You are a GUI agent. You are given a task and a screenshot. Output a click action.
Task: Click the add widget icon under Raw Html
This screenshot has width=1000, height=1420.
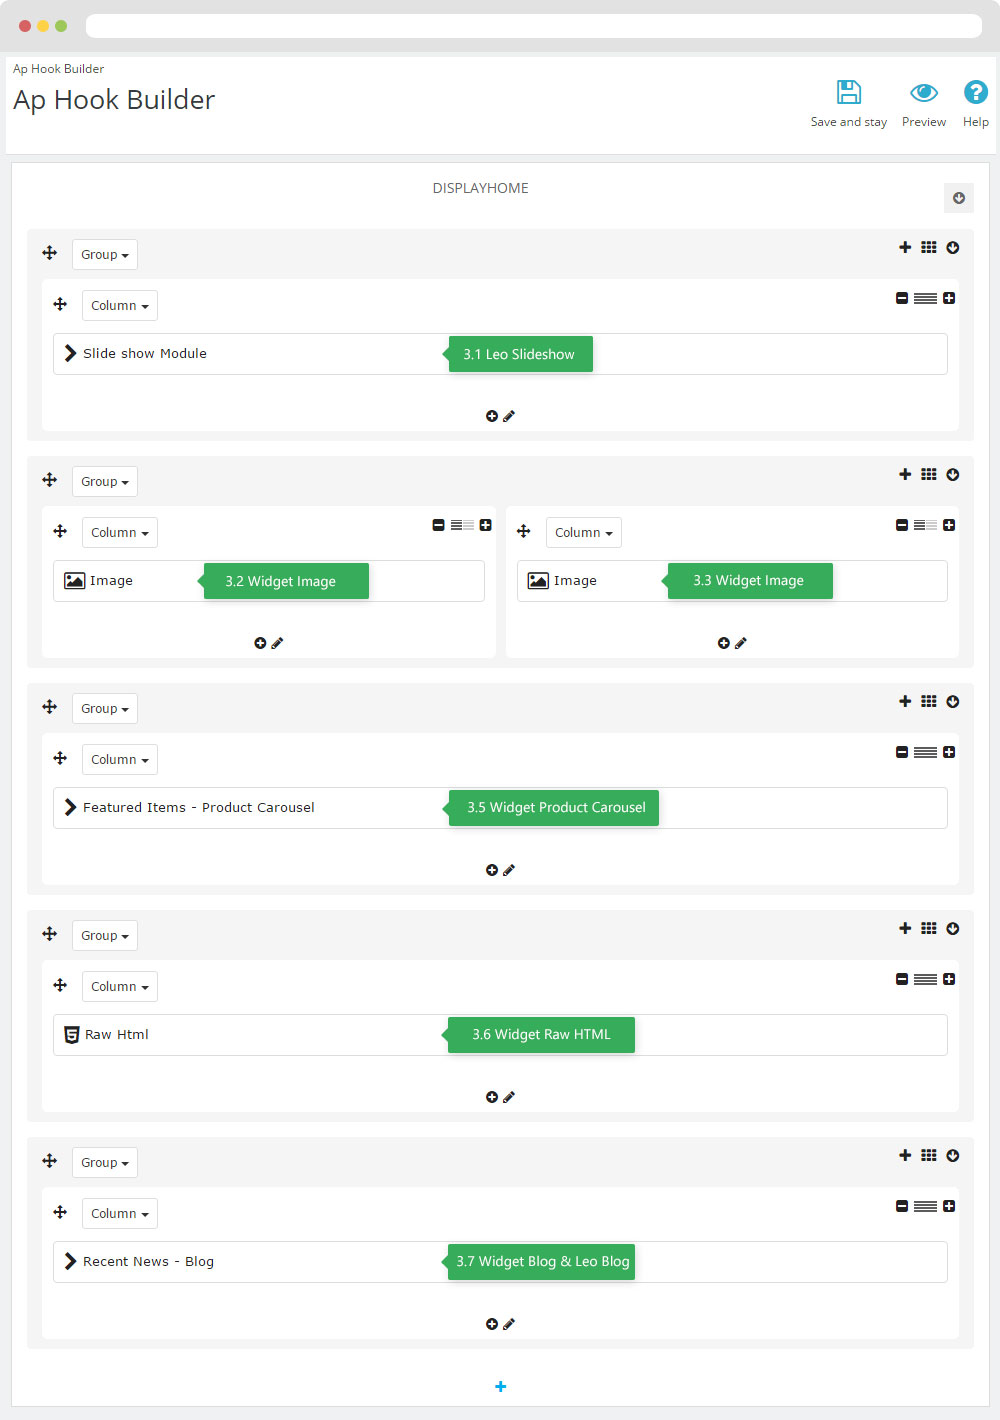pos(492,1097)
